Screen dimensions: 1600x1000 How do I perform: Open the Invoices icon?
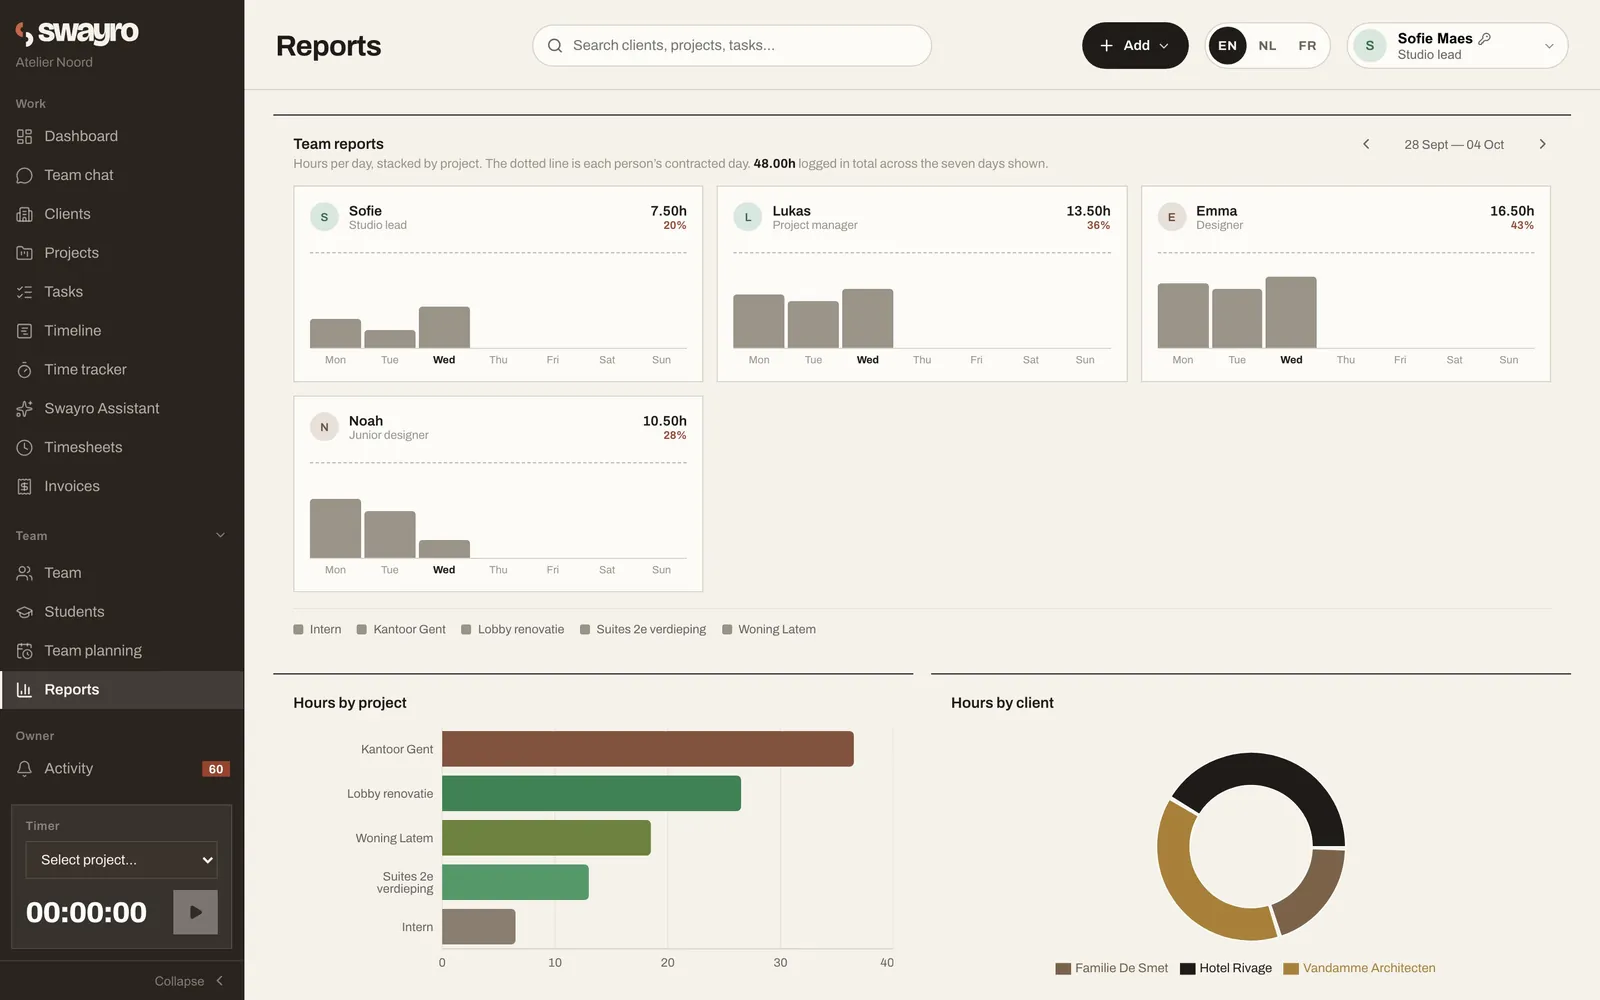pos(24,487)
